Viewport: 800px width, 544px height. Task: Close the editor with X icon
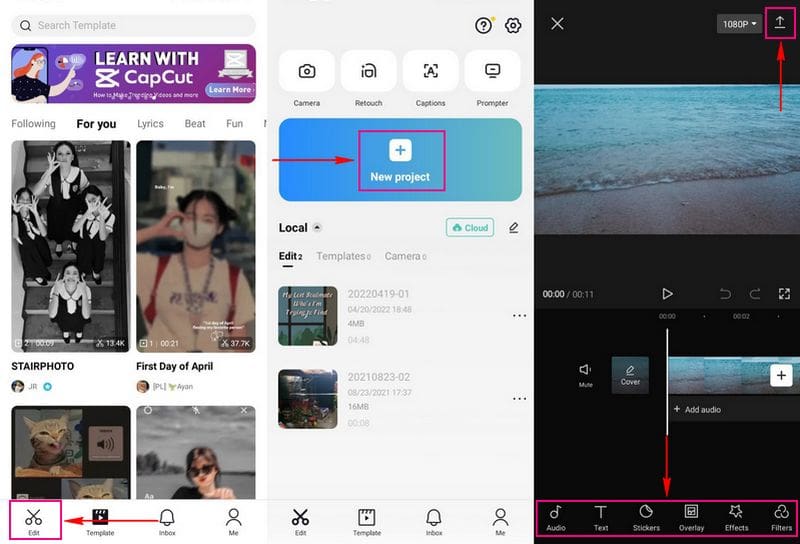click(x=557, y=23)
